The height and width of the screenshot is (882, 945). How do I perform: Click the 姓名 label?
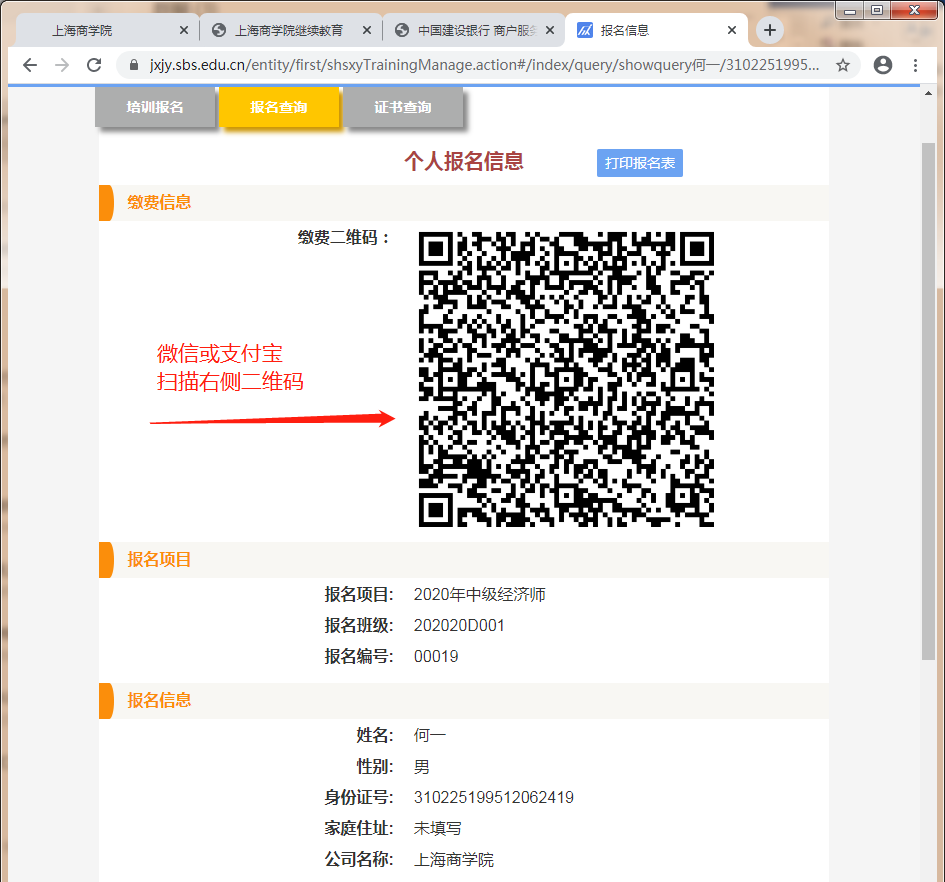point(375,736)
